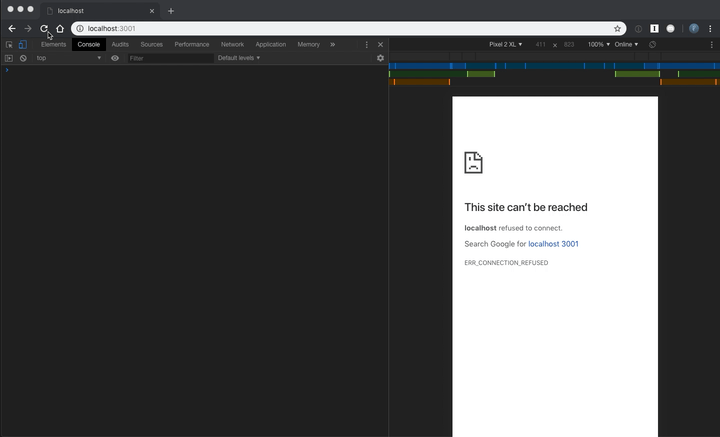This screenshot has width=720, height=437.
Task: Open the Default levels dropdown
Action: pos(239,58)
